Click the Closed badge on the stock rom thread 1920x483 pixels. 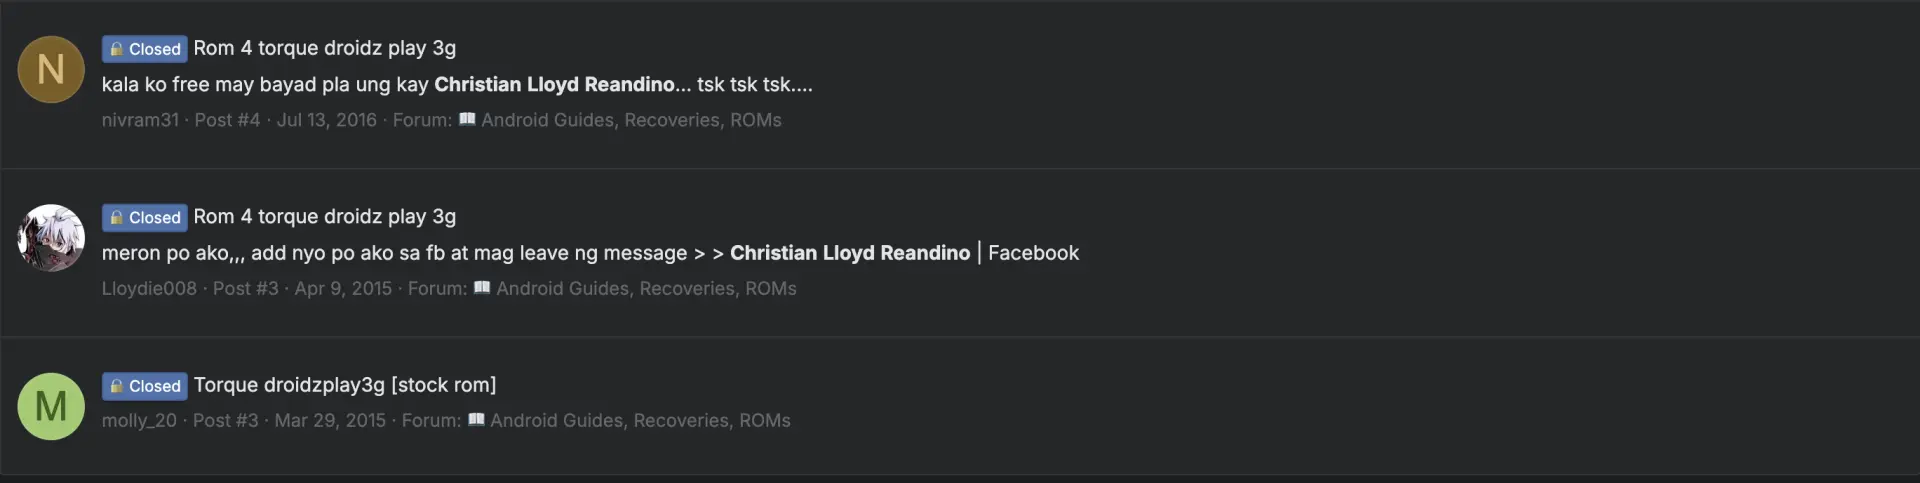(144, 386)
